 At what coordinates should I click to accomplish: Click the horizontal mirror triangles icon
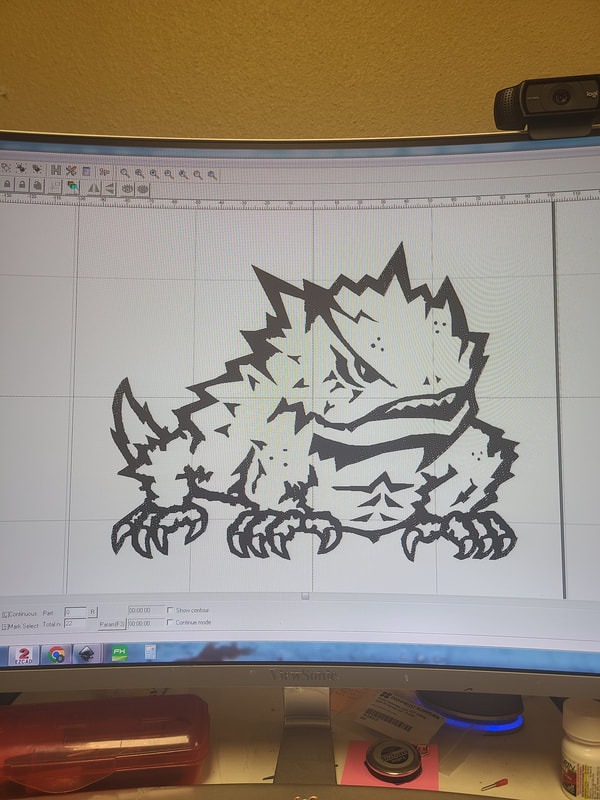(94, 188)
